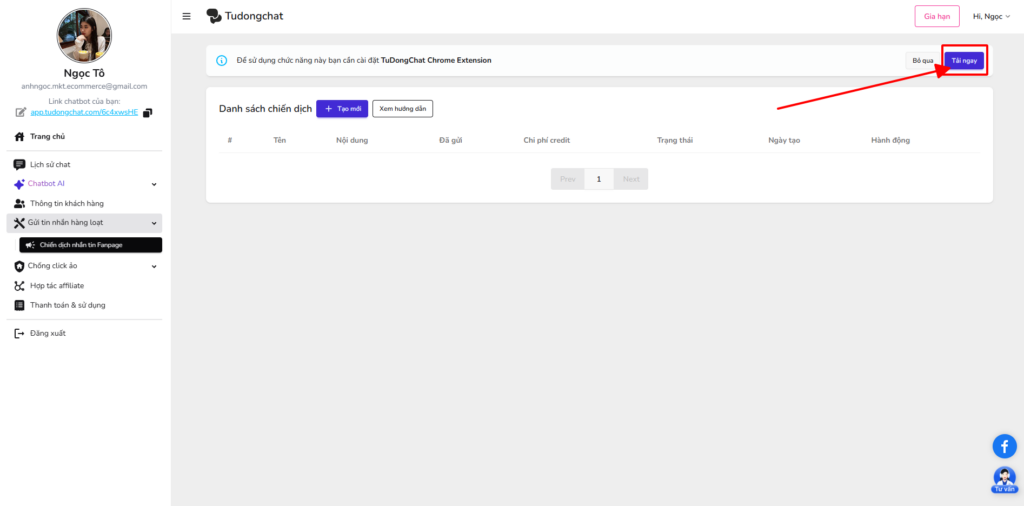
Task: Click the Đã gửi column header
Action: click(451, 140)
